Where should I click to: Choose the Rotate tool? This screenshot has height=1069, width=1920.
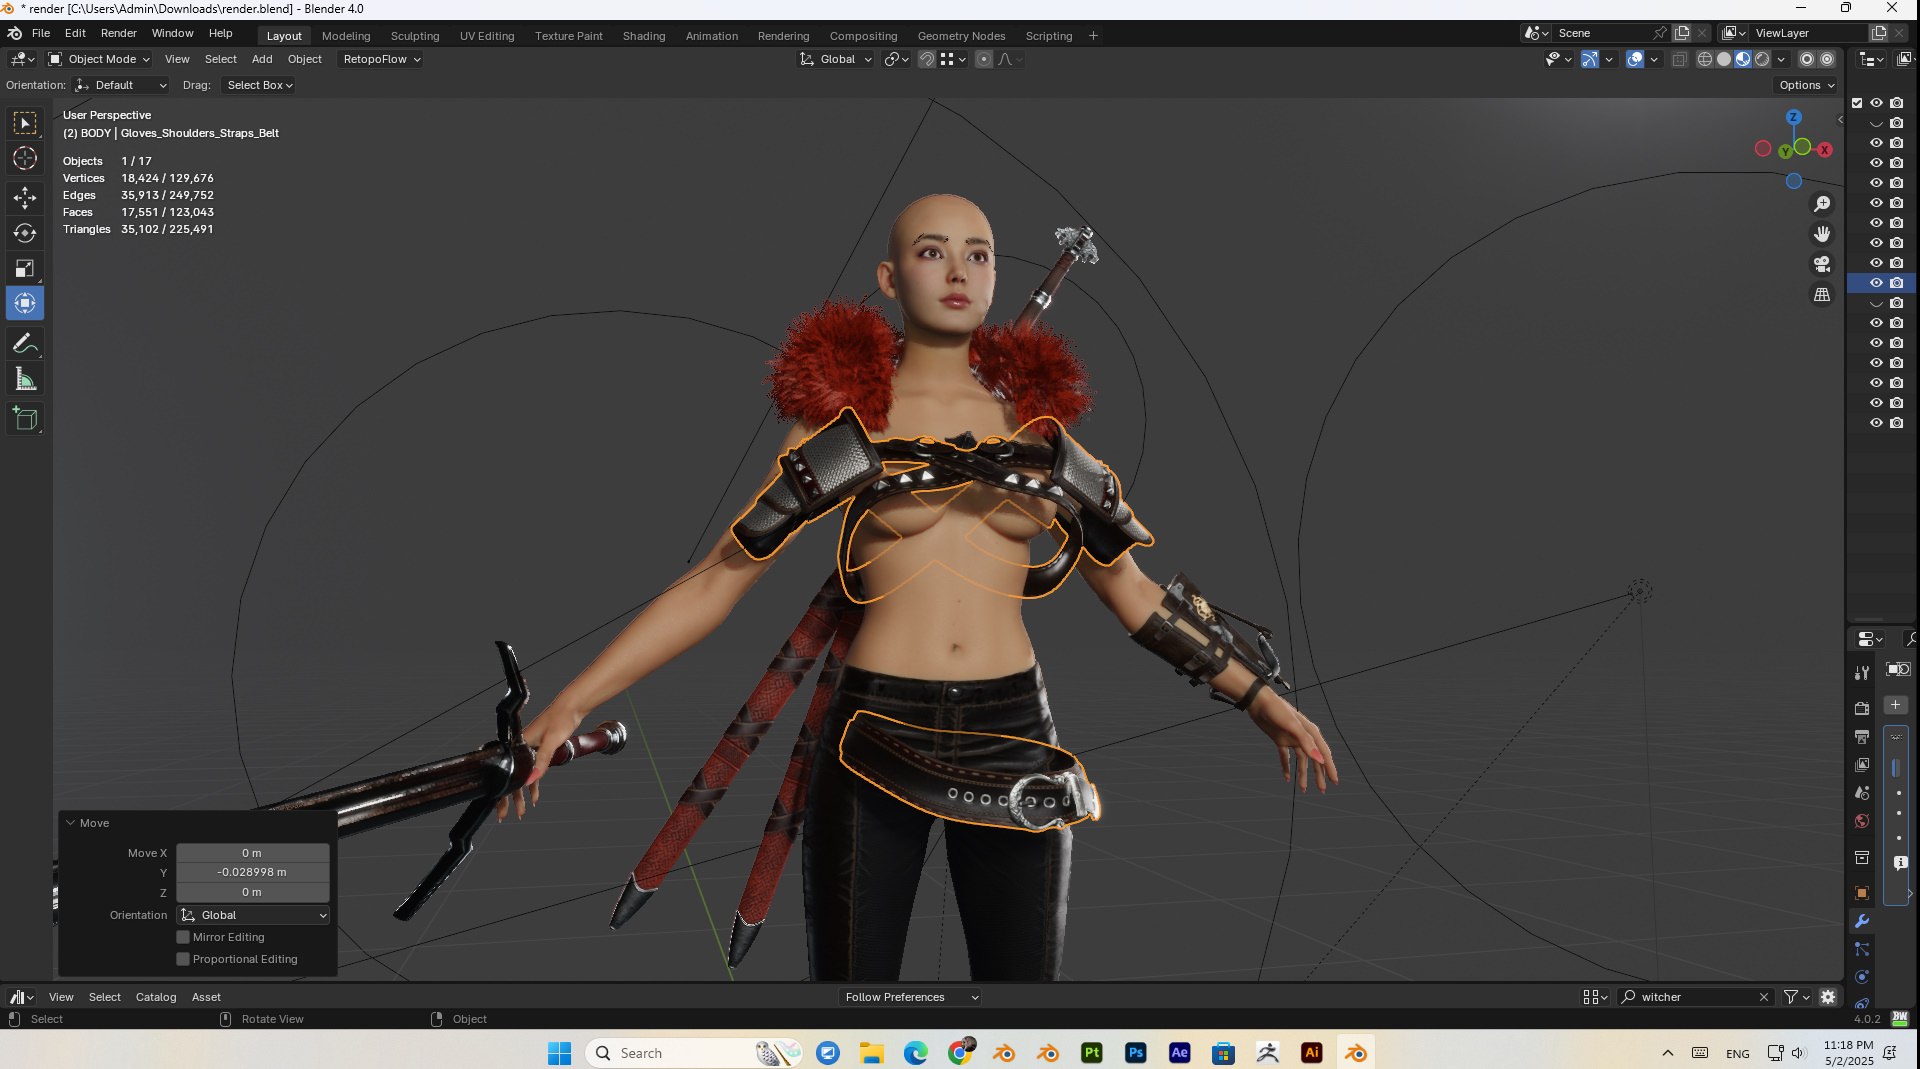[25, 233]
